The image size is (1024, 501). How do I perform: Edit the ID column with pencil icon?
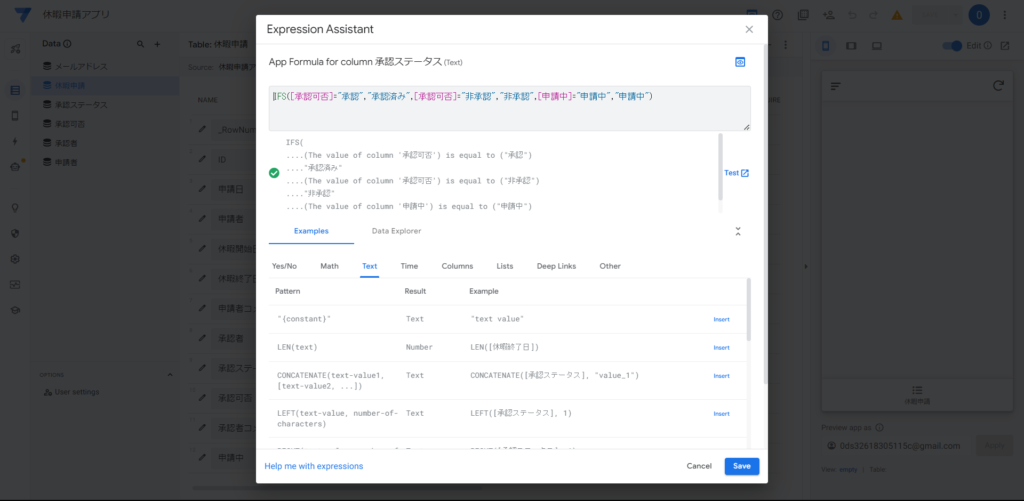click(202, 159)
